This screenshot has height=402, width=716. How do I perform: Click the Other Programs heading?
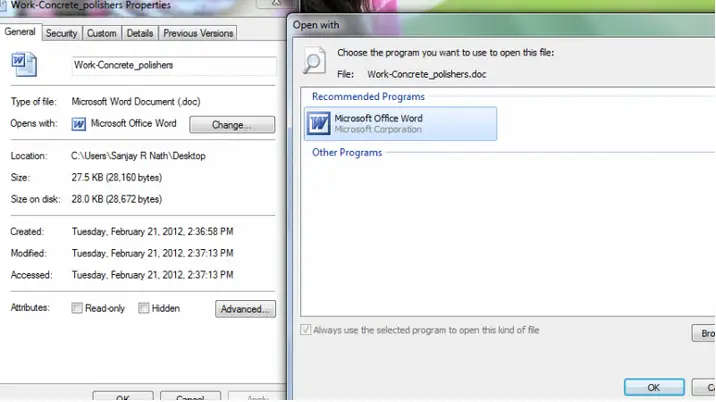coord(347,153)
